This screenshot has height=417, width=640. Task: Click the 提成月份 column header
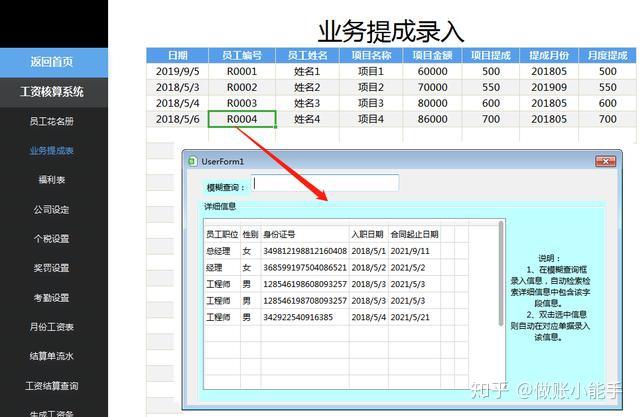[549, 55]
